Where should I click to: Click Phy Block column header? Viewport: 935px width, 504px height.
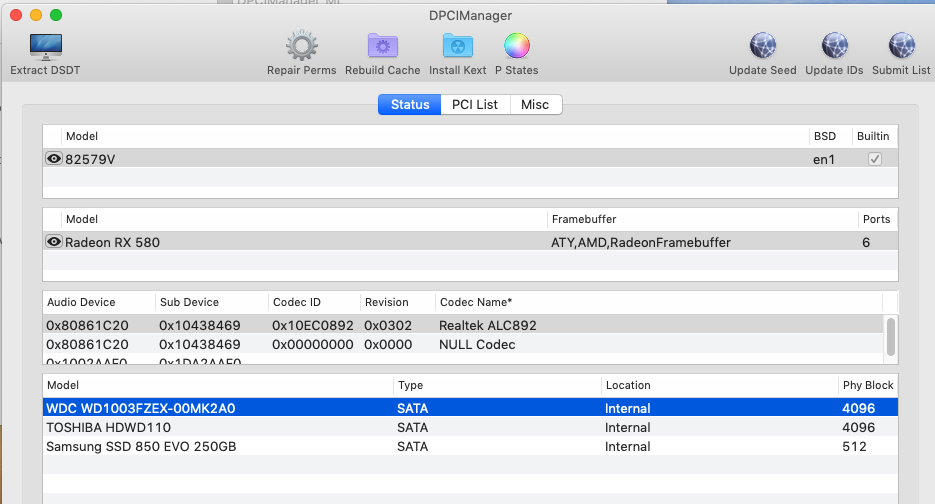click(868, 385)
